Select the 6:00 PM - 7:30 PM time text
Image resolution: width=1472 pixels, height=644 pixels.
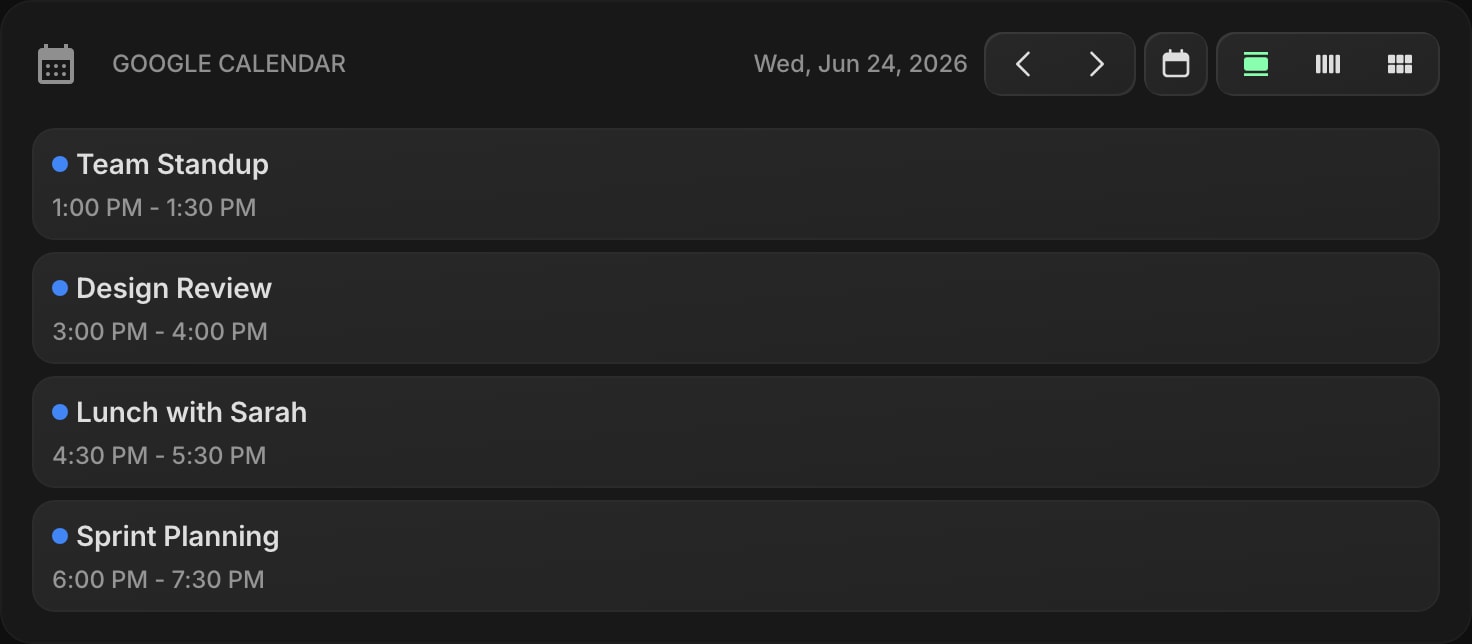tap(158, 580)
